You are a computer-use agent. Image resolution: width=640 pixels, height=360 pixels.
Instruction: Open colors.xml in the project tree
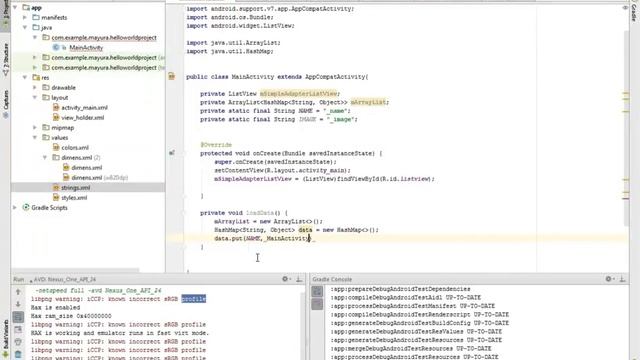tap(75, 148)
